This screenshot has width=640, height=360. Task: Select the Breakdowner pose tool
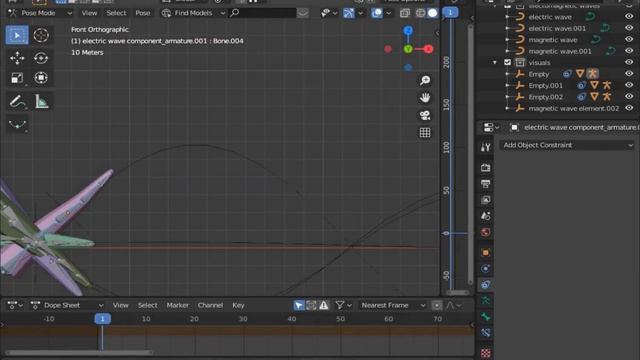click(17, 124)
